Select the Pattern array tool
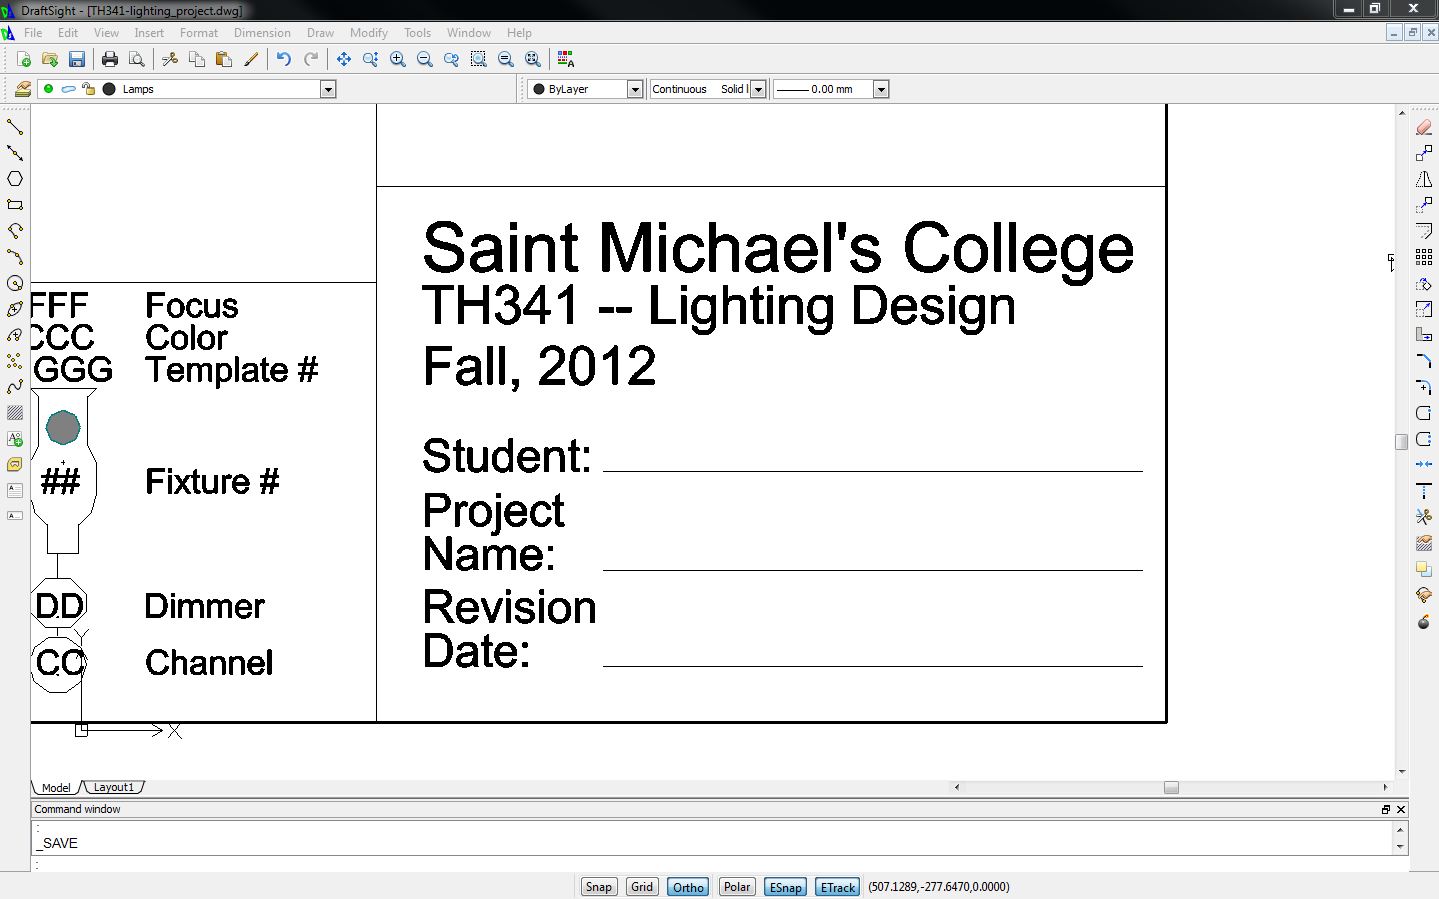 [x=1424, y=257]
